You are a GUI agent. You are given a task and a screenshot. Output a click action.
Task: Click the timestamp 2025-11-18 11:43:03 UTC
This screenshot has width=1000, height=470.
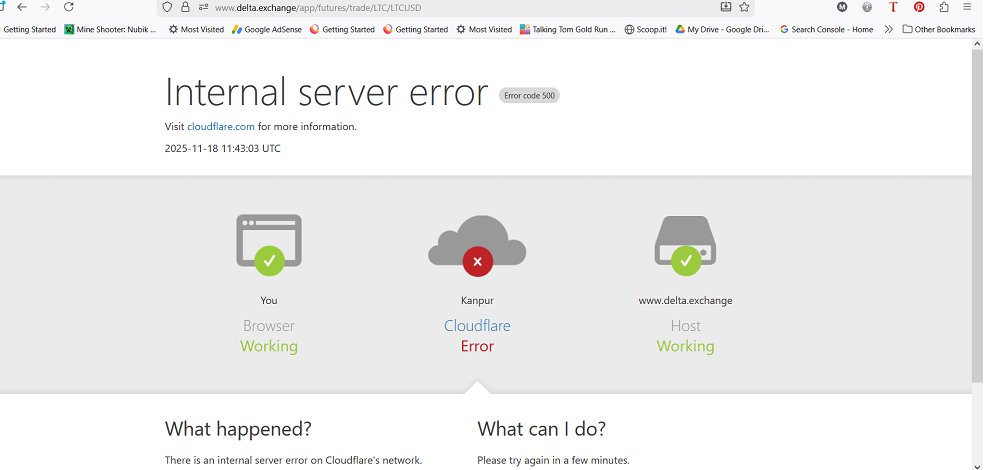[223, 149]
